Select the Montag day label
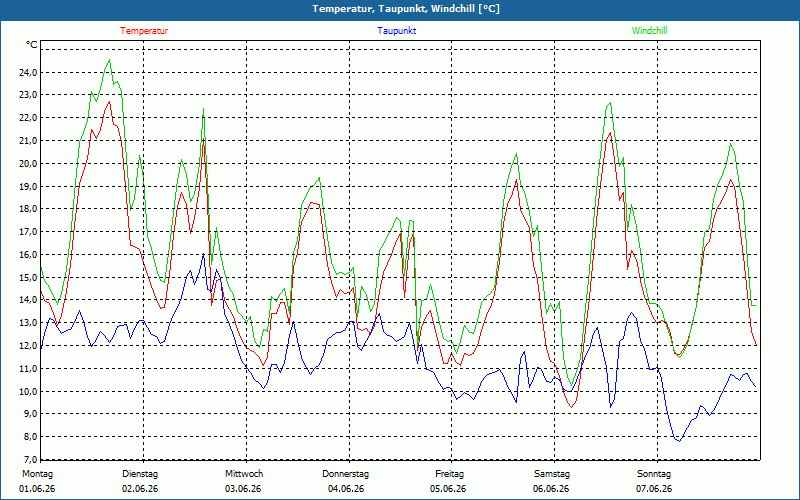 click(x=37, y=474)
